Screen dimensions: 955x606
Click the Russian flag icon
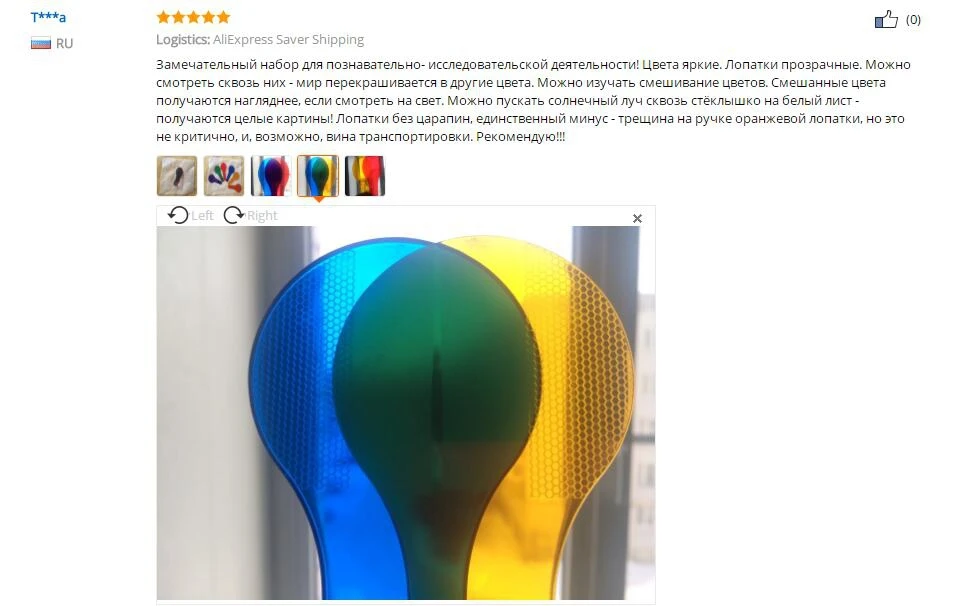pyautogui.click(x=41, y=43)
